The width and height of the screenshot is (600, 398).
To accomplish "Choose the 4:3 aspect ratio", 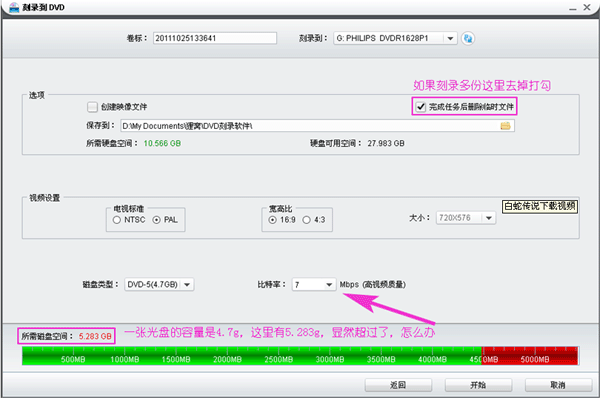I will pos(307,220).
